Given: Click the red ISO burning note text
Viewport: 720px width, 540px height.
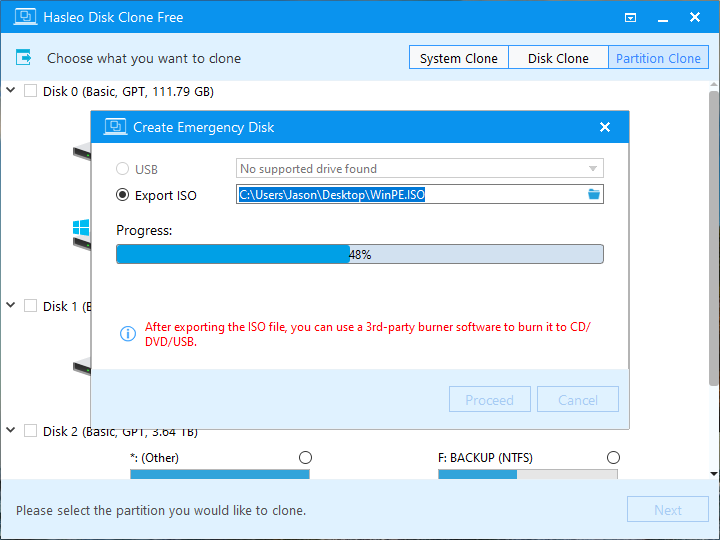Looking at the screenshot, I should (367, 334).
